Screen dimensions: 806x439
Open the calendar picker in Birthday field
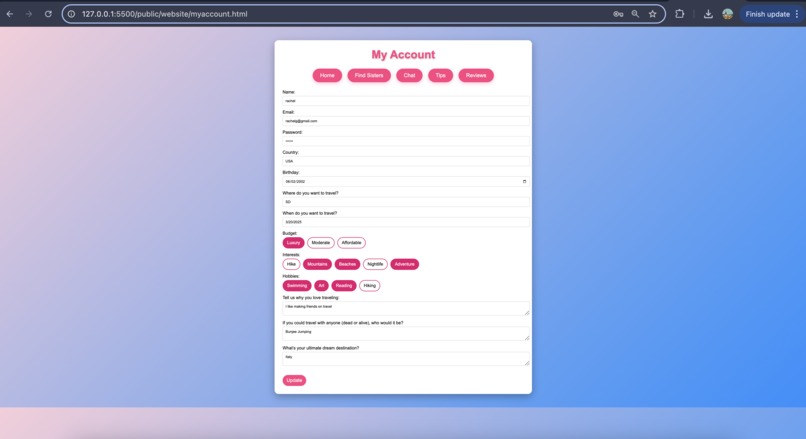(x=524, y=181)
